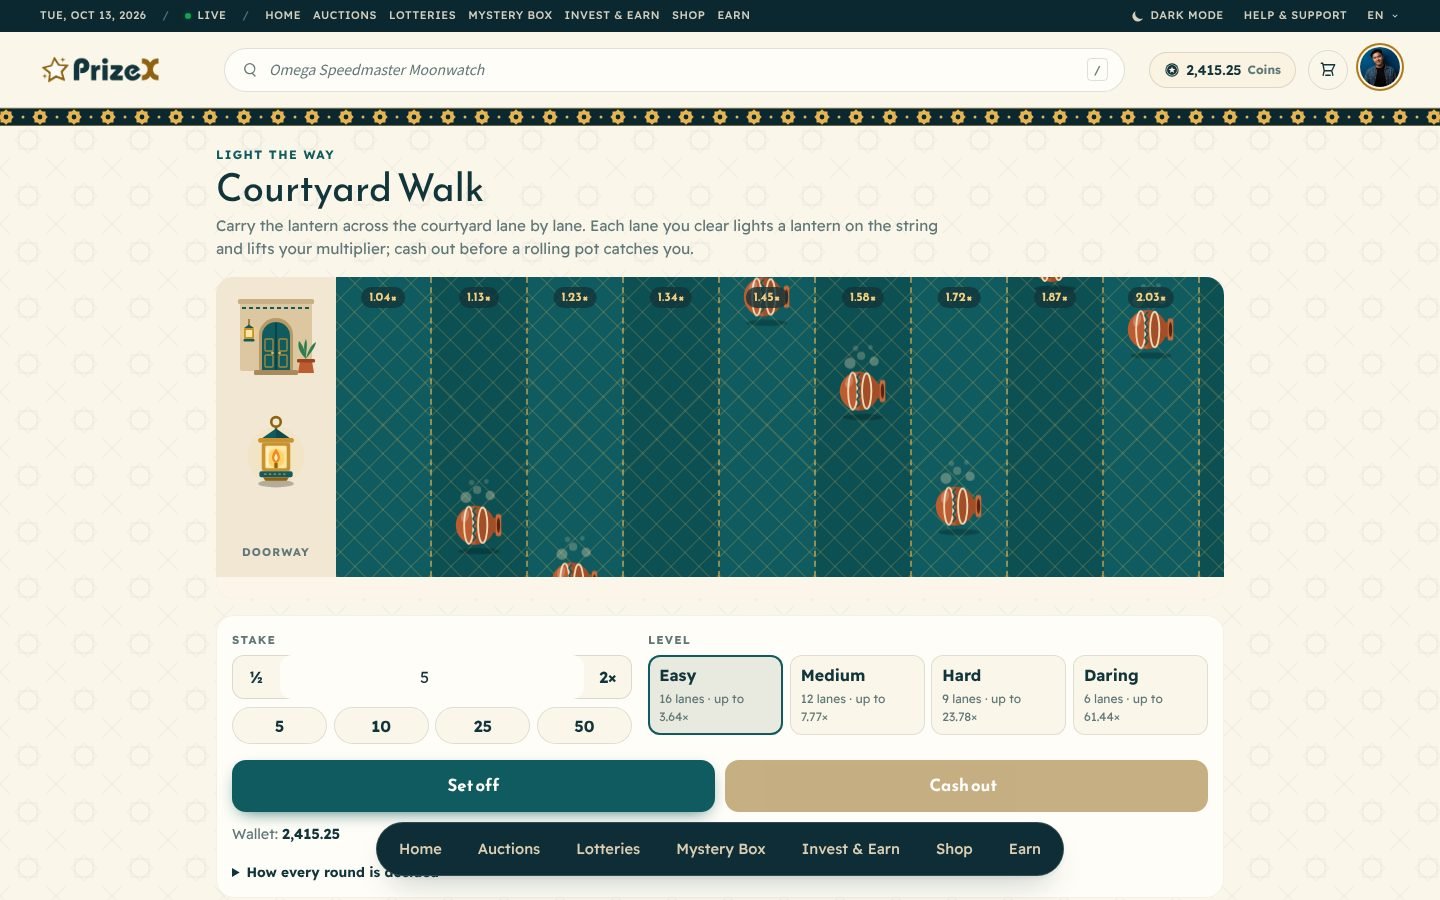
Task: Click the 2,415.25 Coins balance pill
Action: pyautogui.click(x=1222, y=70)
